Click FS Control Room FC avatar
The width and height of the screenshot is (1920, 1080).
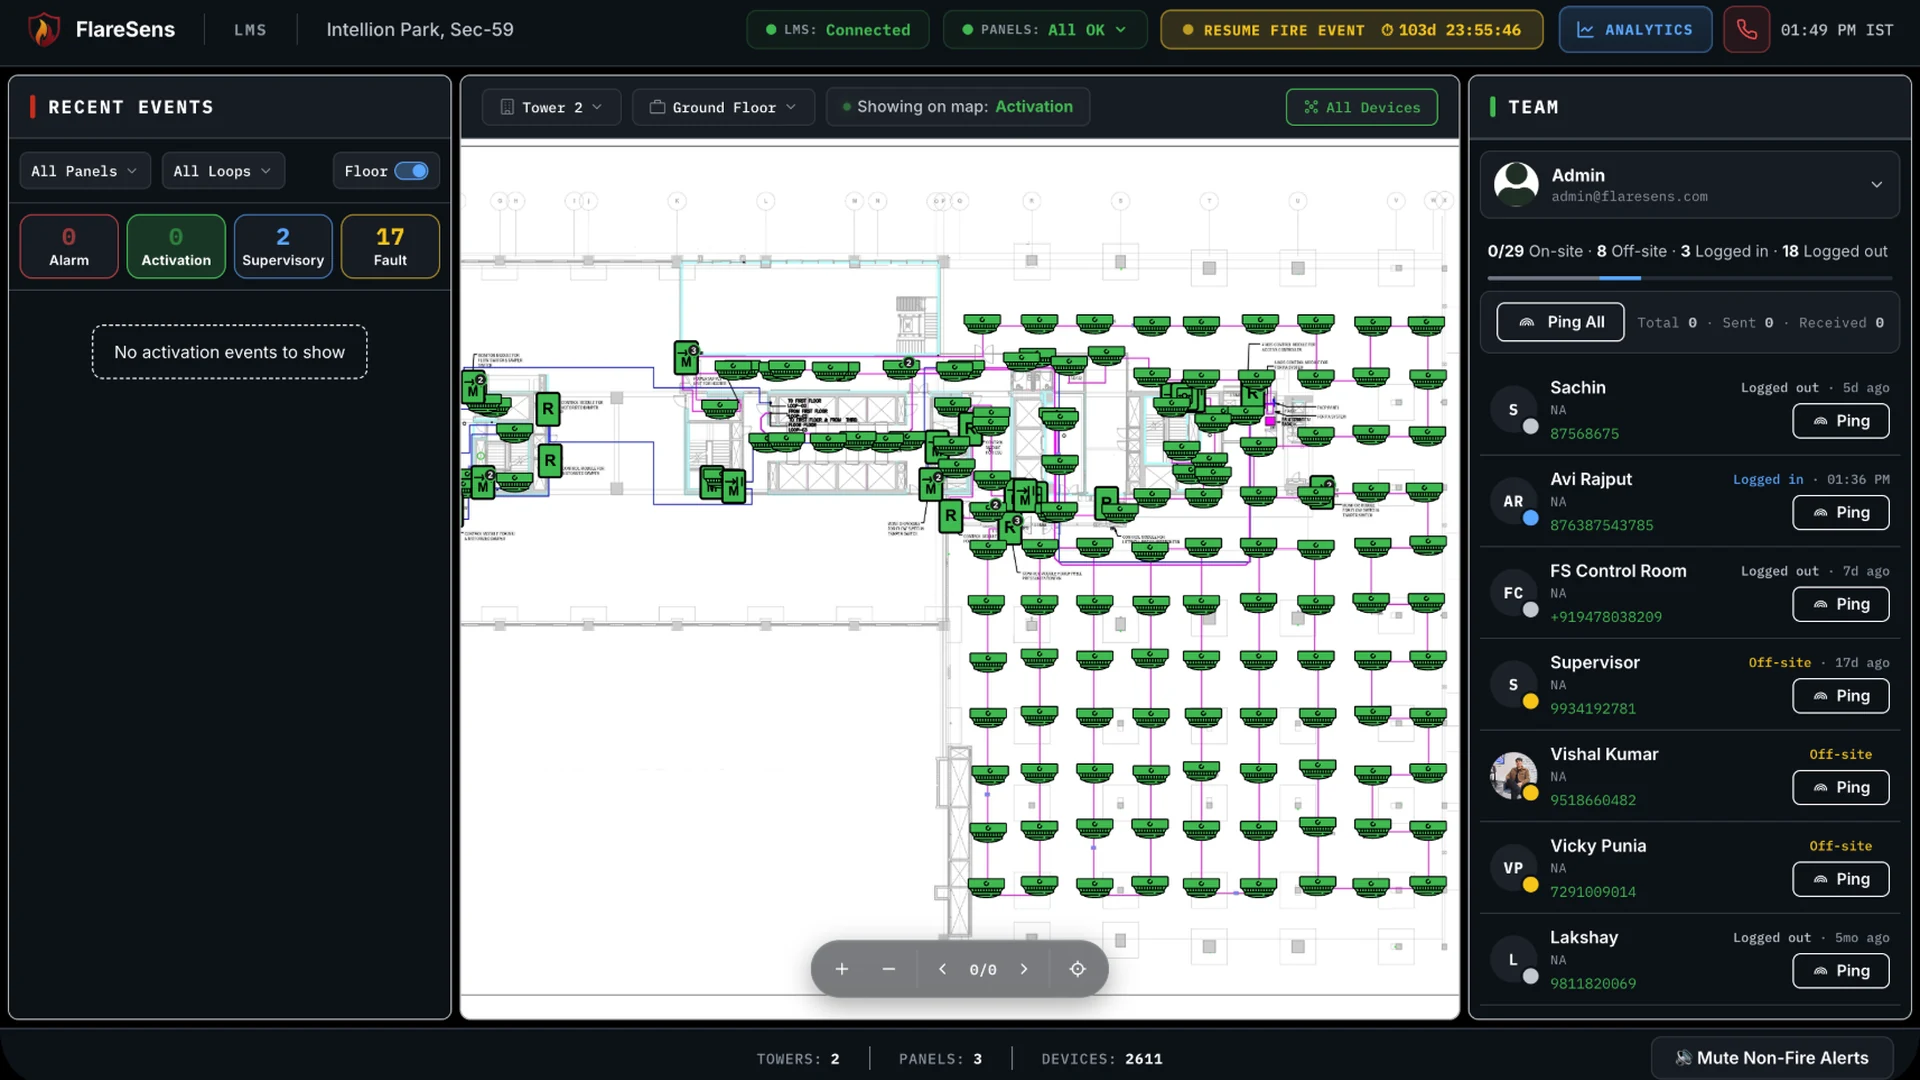coord(1513,593)
